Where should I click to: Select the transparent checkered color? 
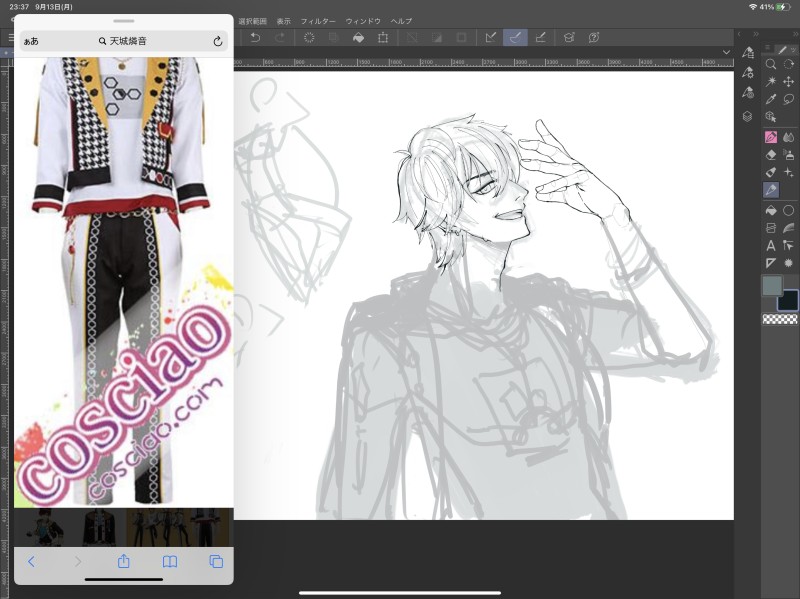pos(780,319)
